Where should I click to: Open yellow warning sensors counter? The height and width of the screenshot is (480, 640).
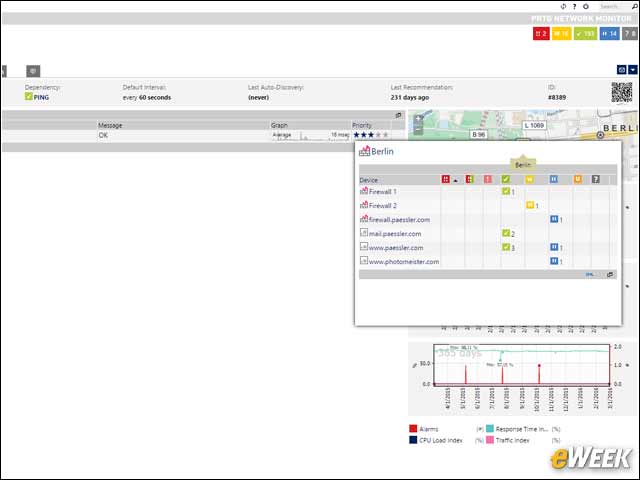(562, 33)
